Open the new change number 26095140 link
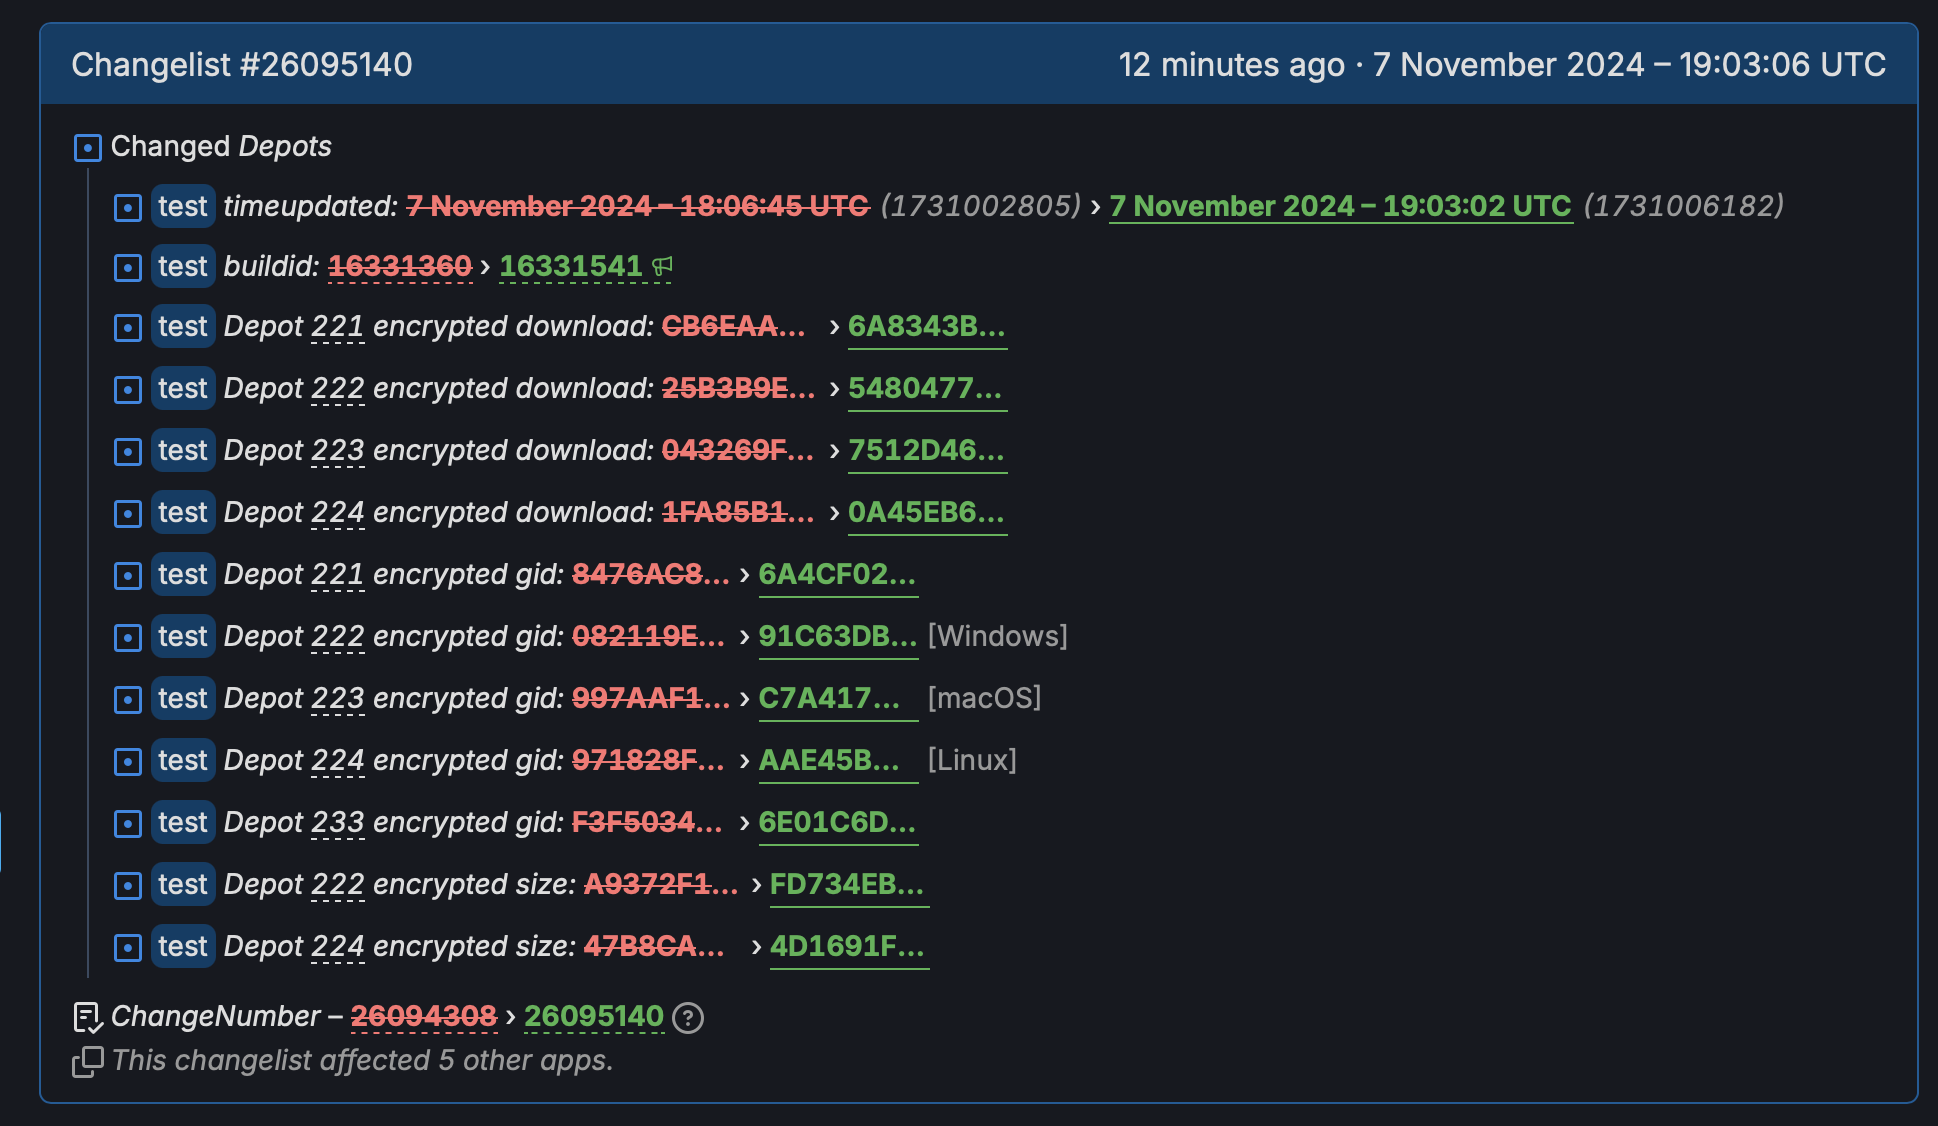This screenshot has height=1126, width=1938. tap(594, 1016)
